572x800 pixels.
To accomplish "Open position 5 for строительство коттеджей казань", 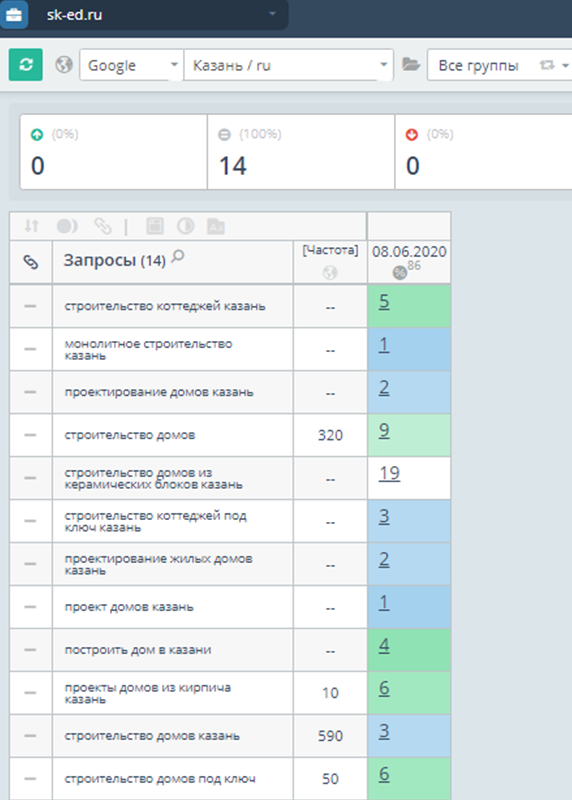I will [384, 302].
